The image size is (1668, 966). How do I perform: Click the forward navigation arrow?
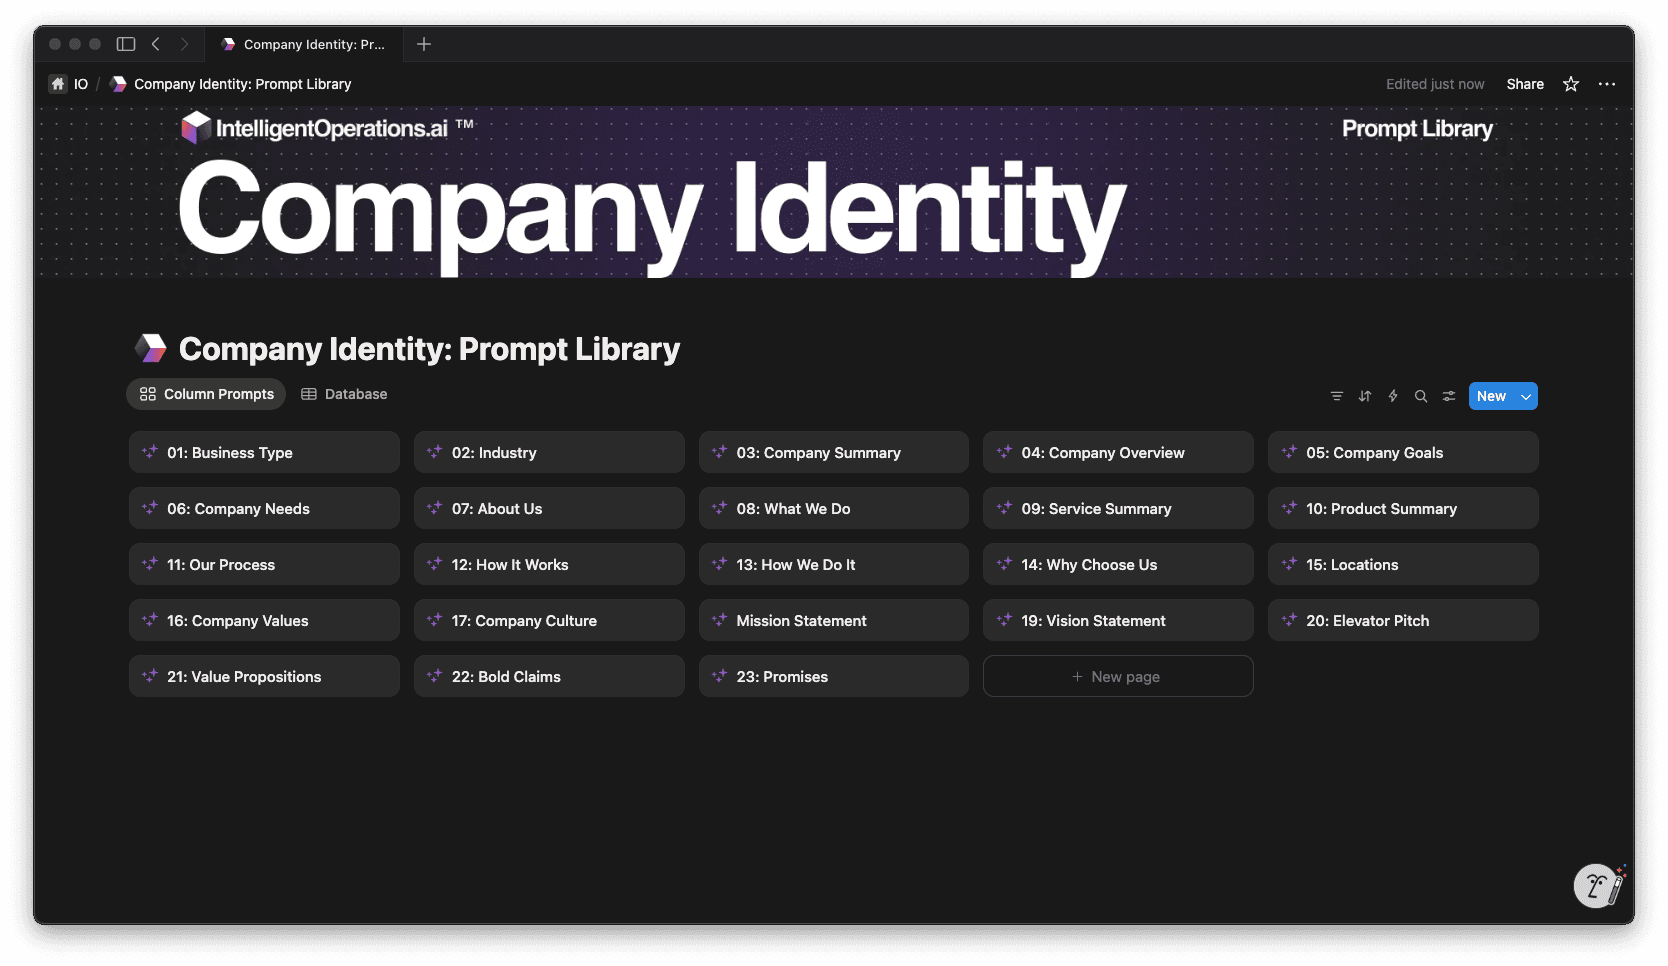tap(185, 44)
